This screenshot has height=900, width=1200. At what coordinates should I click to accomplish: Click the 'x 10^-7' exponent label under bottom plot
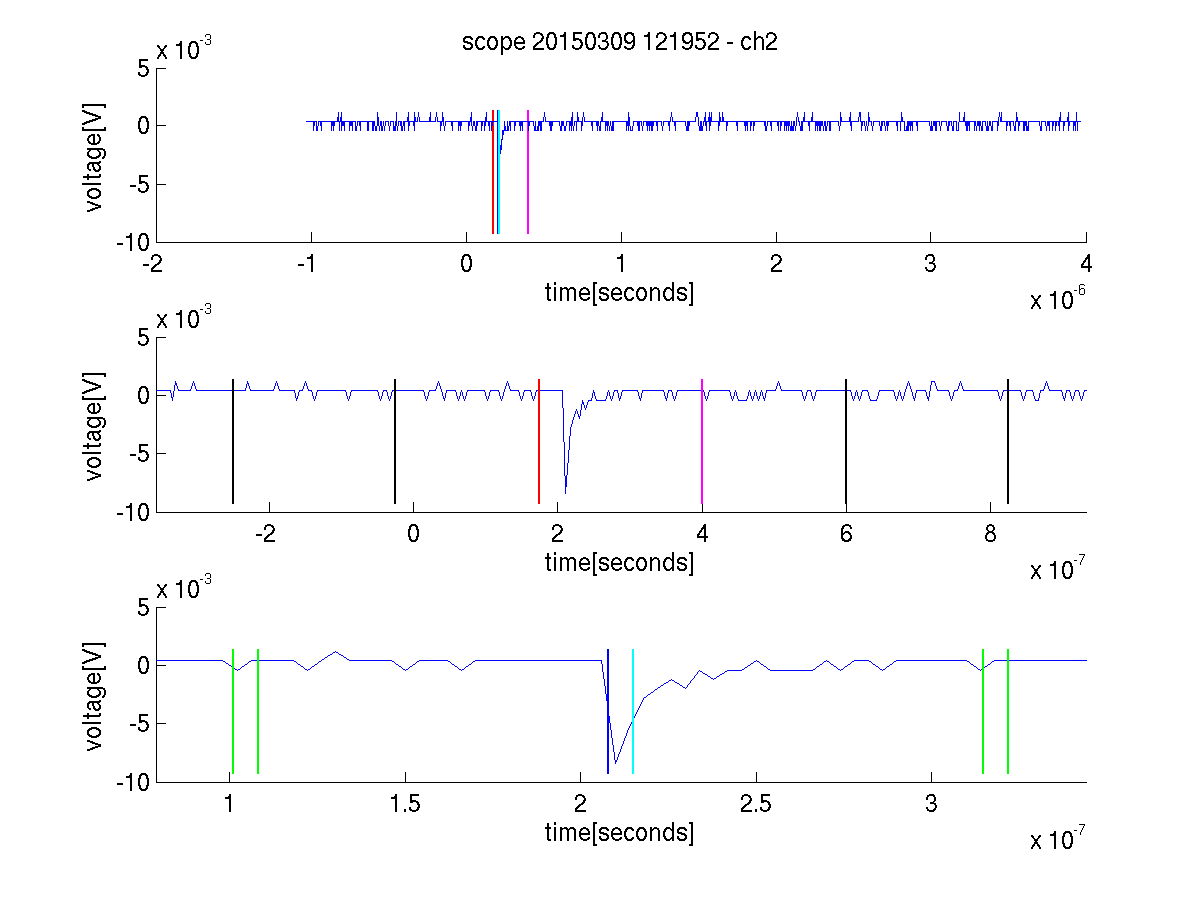(x=1058, y=839)
